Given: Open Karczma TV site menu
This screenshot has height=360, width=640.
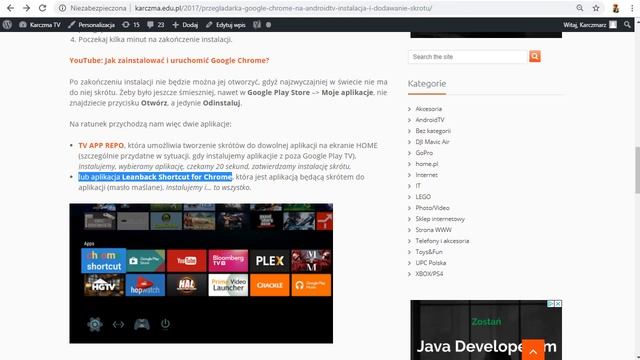Looking at the screenshot, I should 40,25.
